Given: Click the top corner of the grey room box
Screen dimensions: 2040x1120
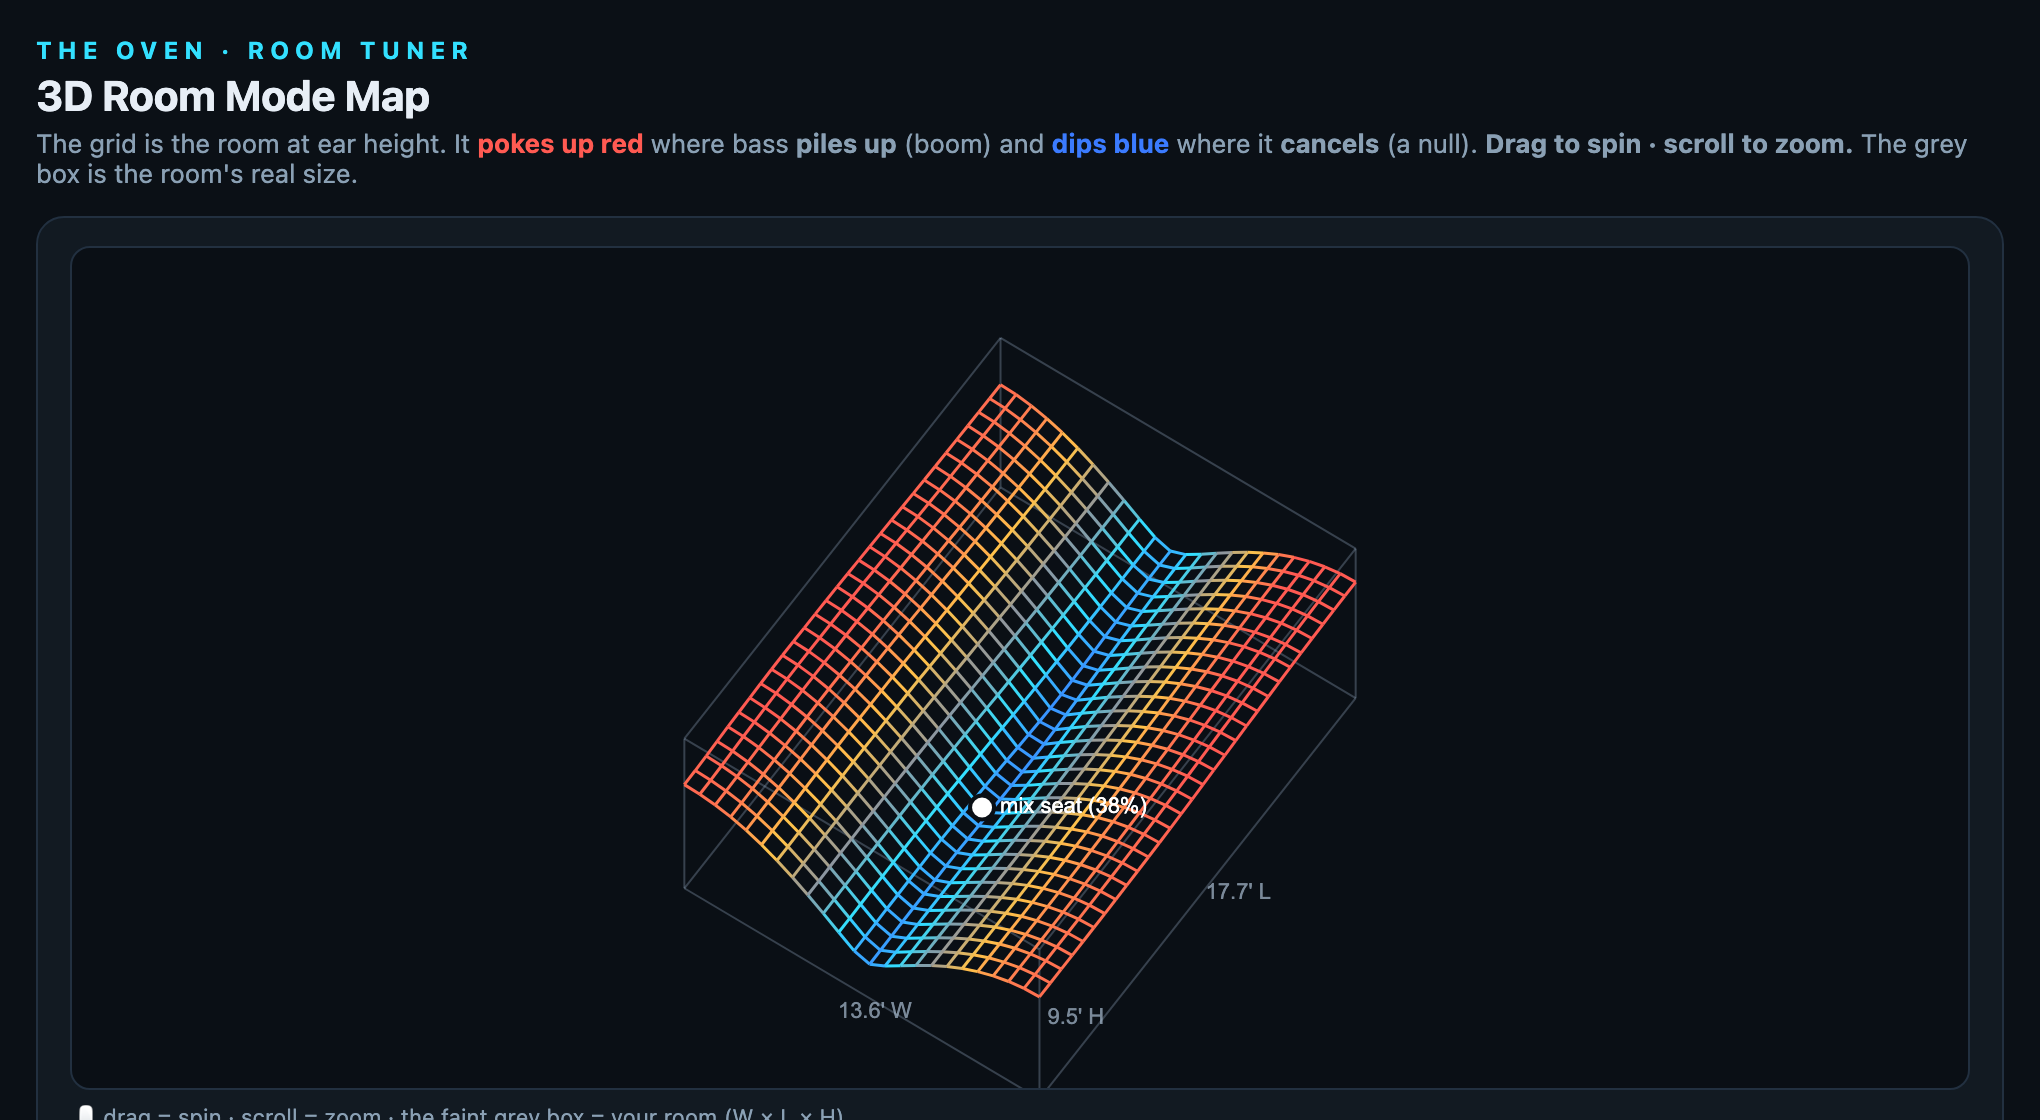Looking at the screenshot, I should click(1000, 338).
